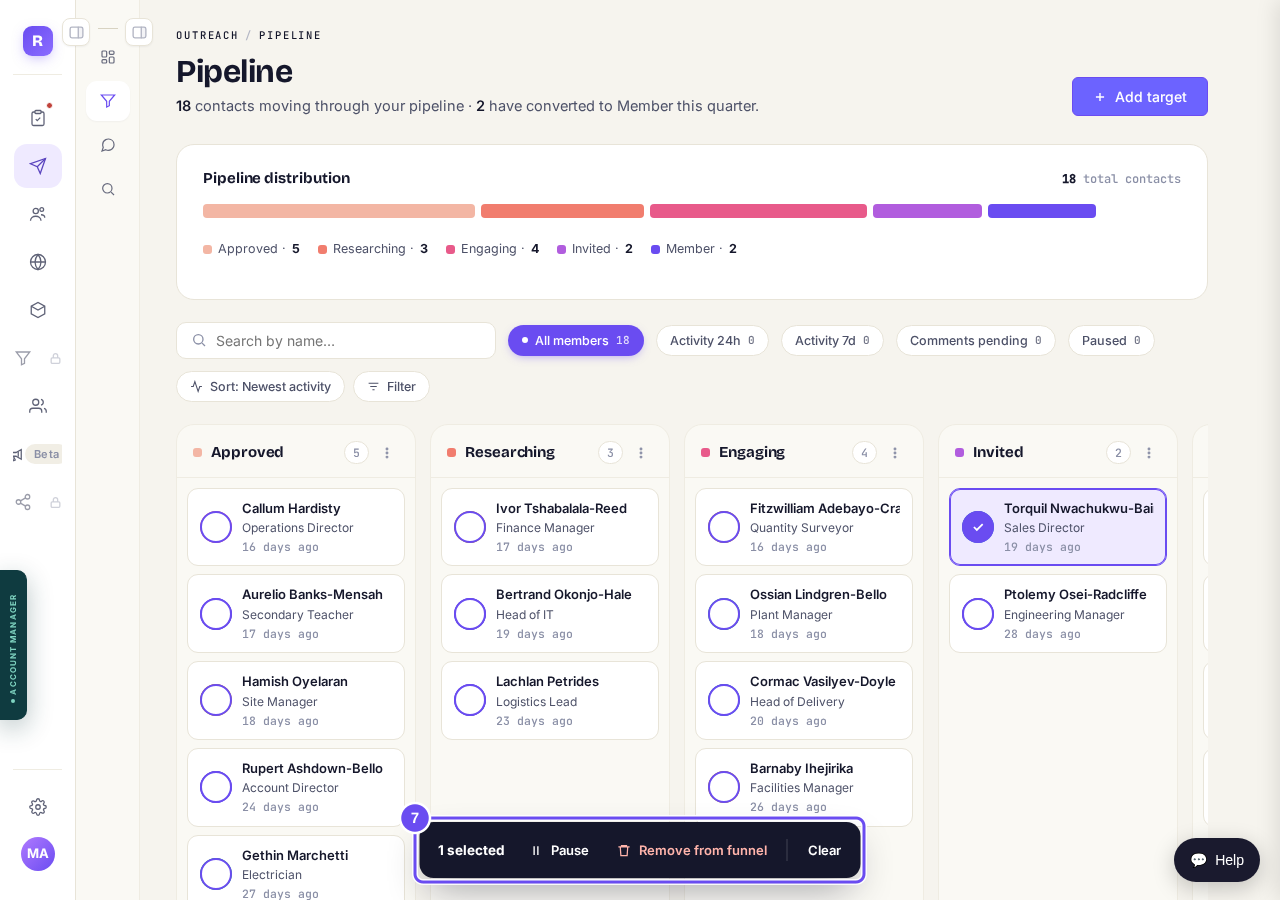Open Engaging column options menu
1280x900 pixels.
(895, 453)
